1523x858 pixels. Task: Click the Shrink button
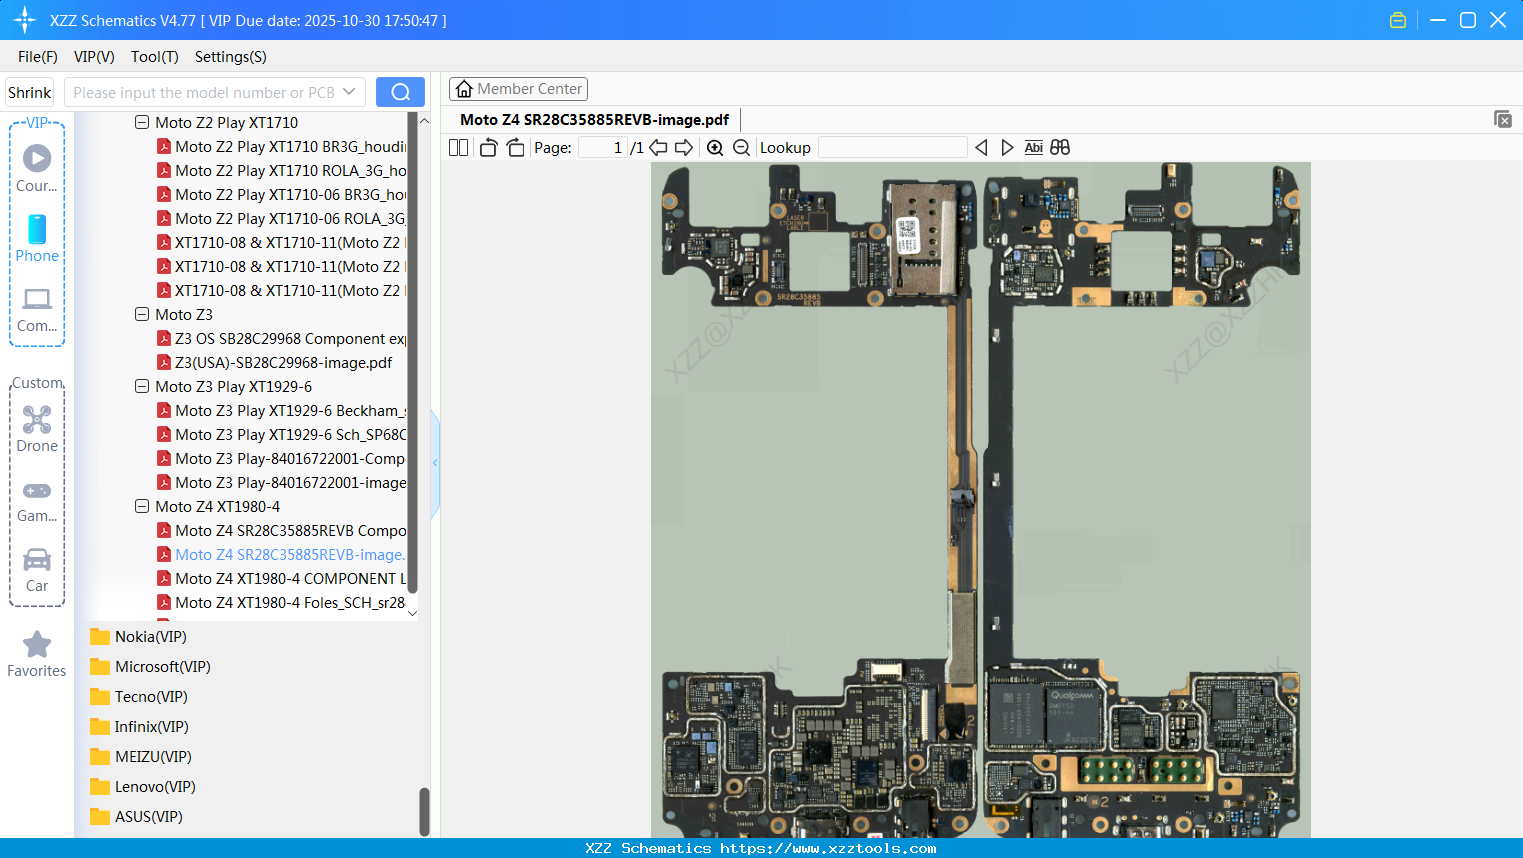pos(30,92)
